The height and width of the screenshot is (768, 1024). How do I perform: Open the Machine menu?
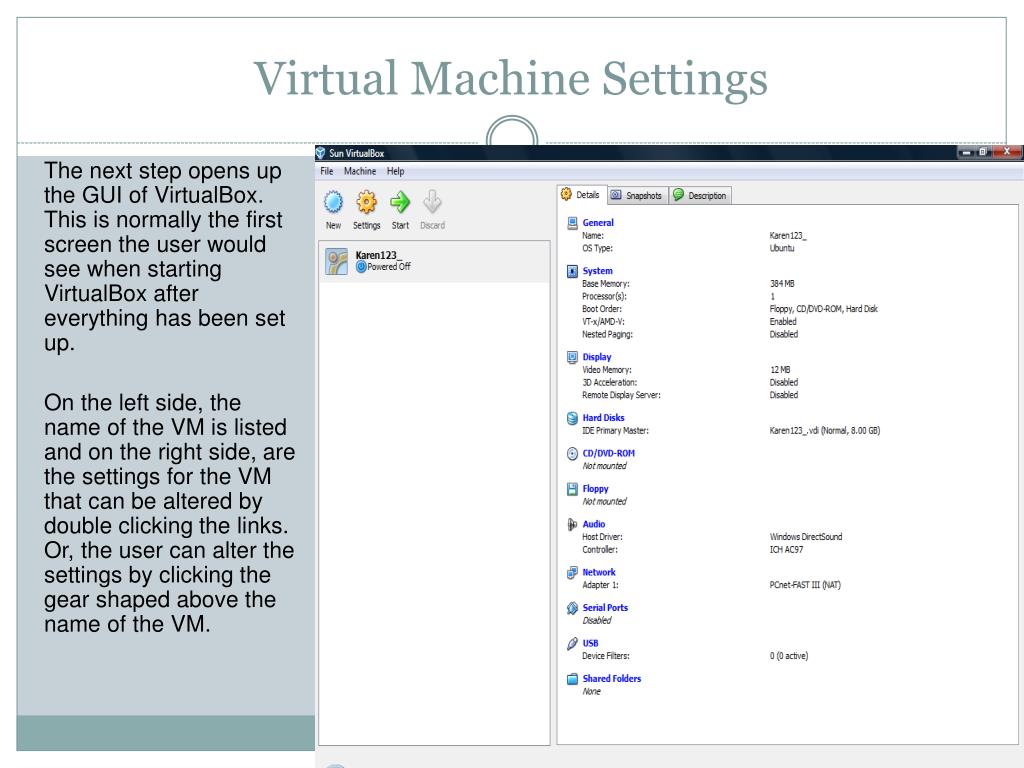pos(360,171)
